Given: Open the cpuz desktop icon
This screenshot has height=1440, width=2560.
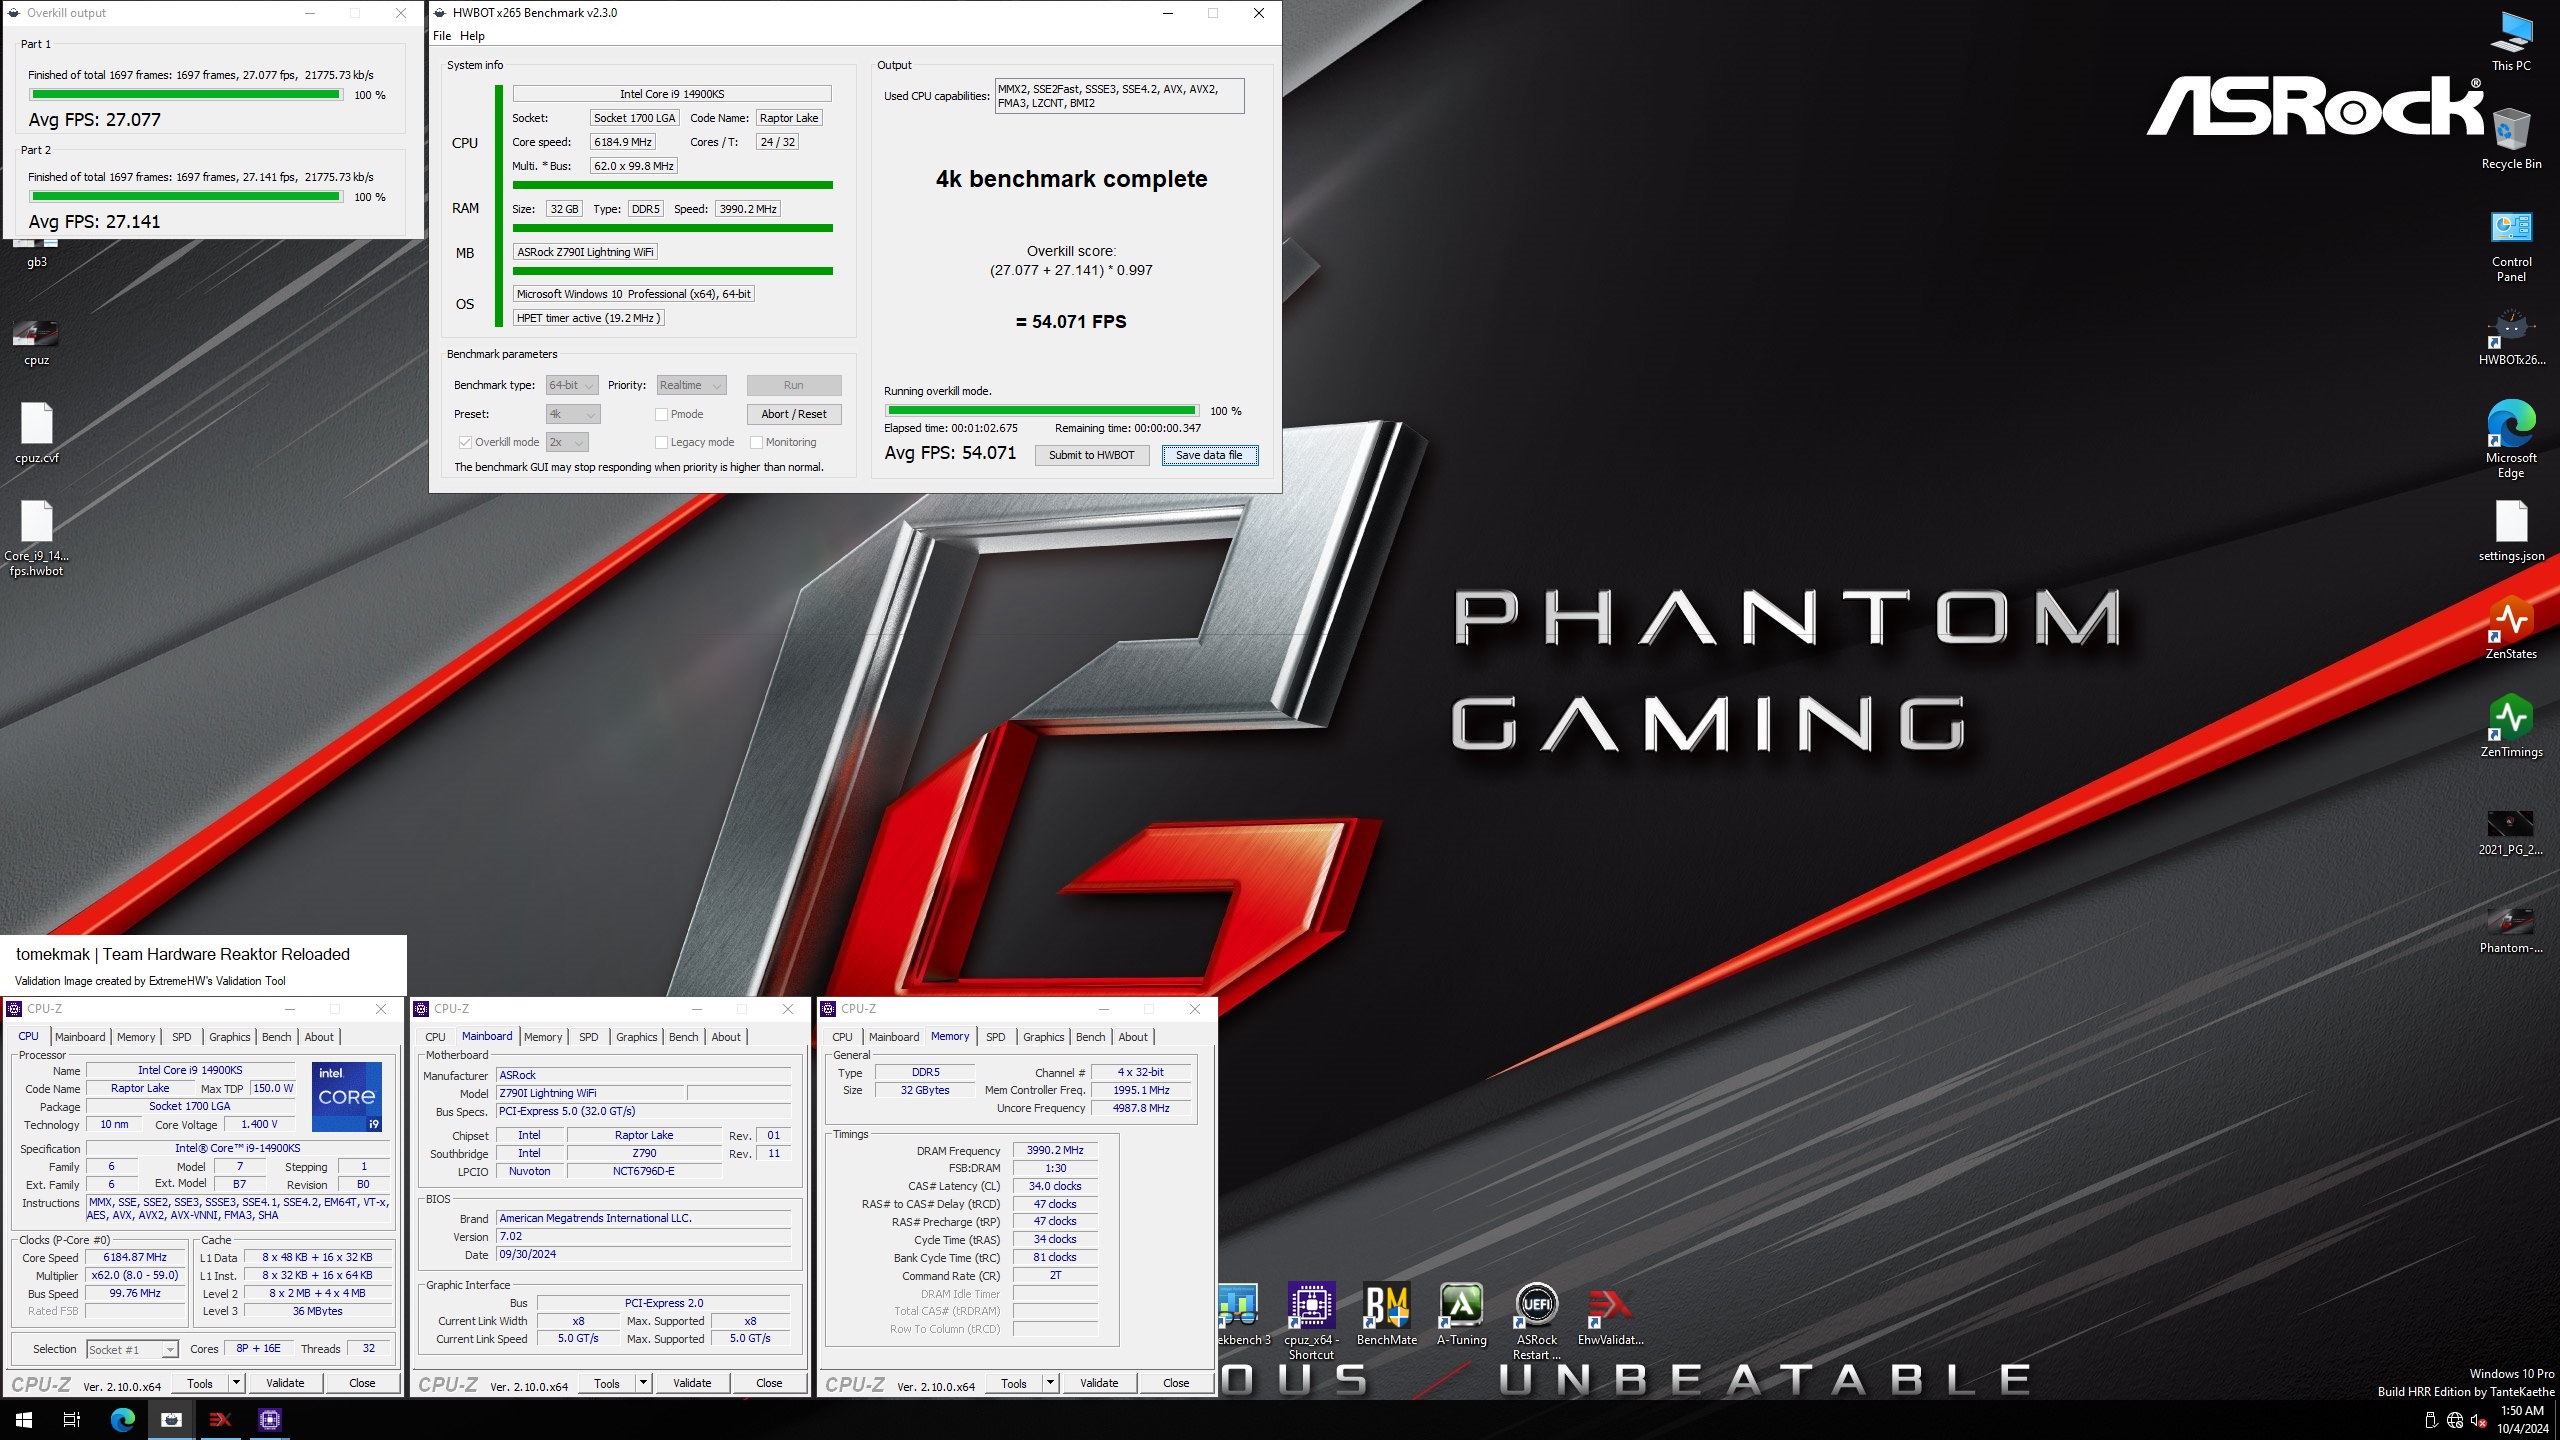Looking at the screenshot, I should click(36, 342).
